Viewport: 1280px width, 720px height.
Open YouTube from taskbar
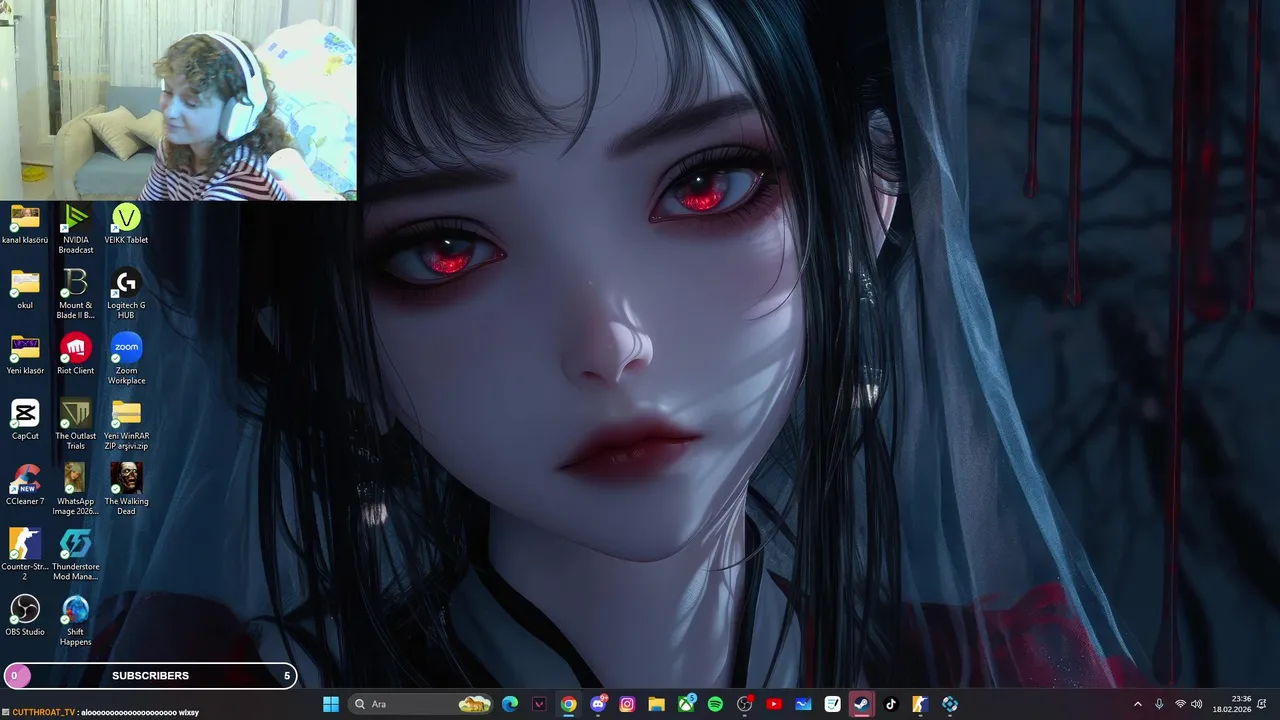point(773,704)
